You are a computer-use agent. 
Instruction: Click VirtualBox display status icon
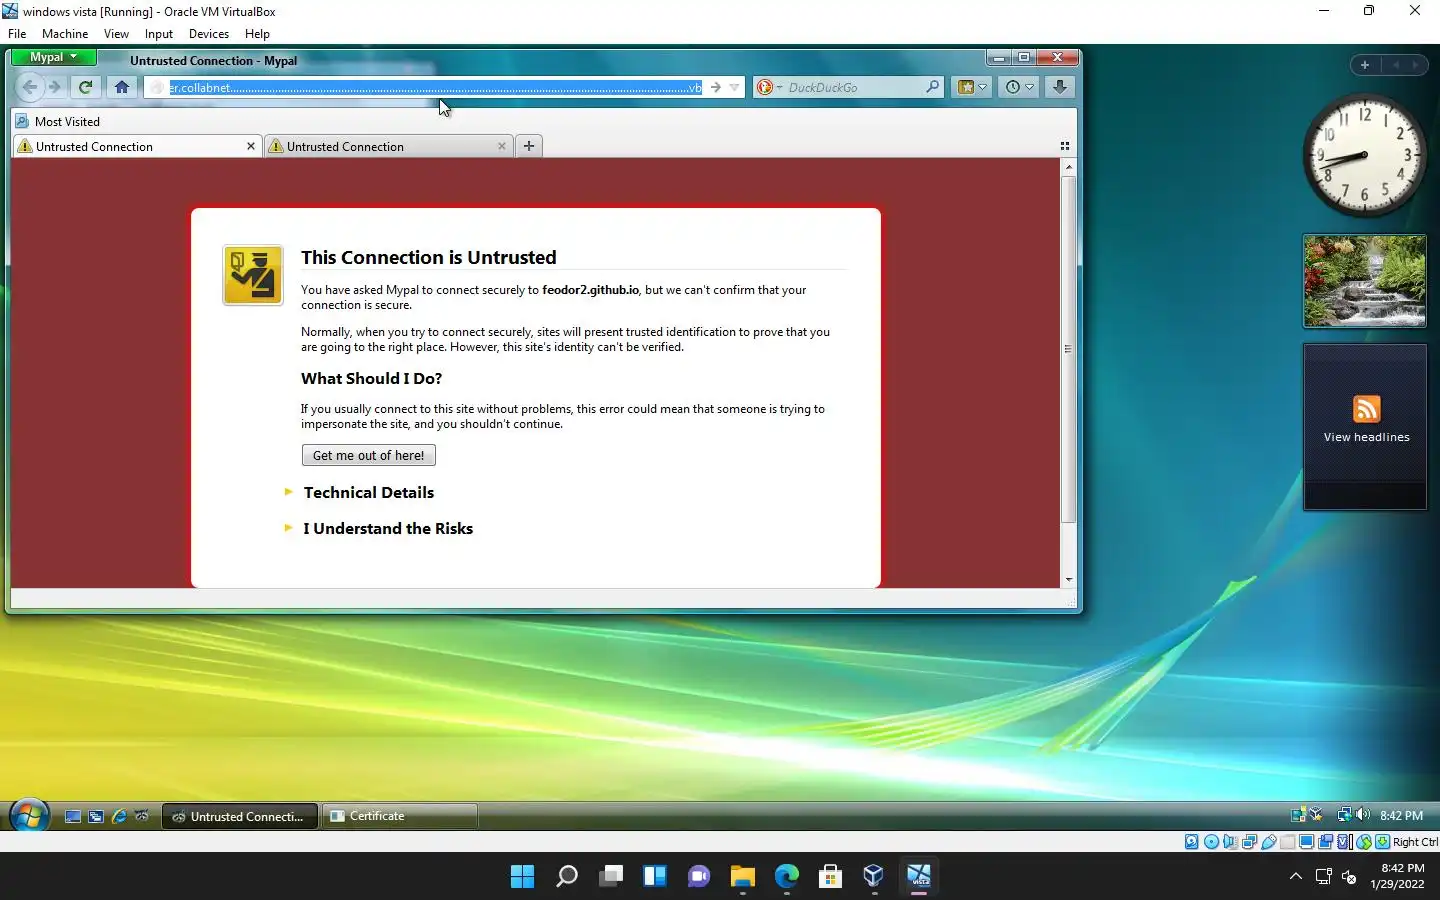pyautogui.click(x=1306, y=842)
